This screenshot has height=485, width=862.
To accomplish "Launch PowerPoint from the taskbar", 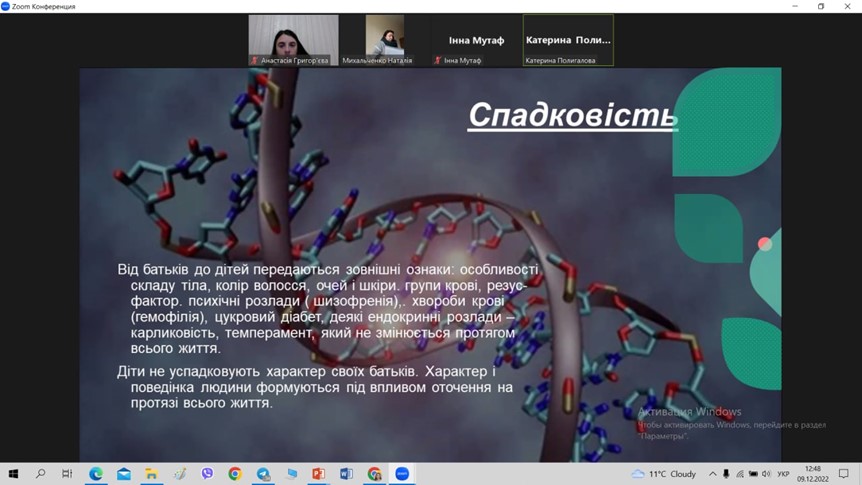I will pyautogui.click(x=319, y=474).
